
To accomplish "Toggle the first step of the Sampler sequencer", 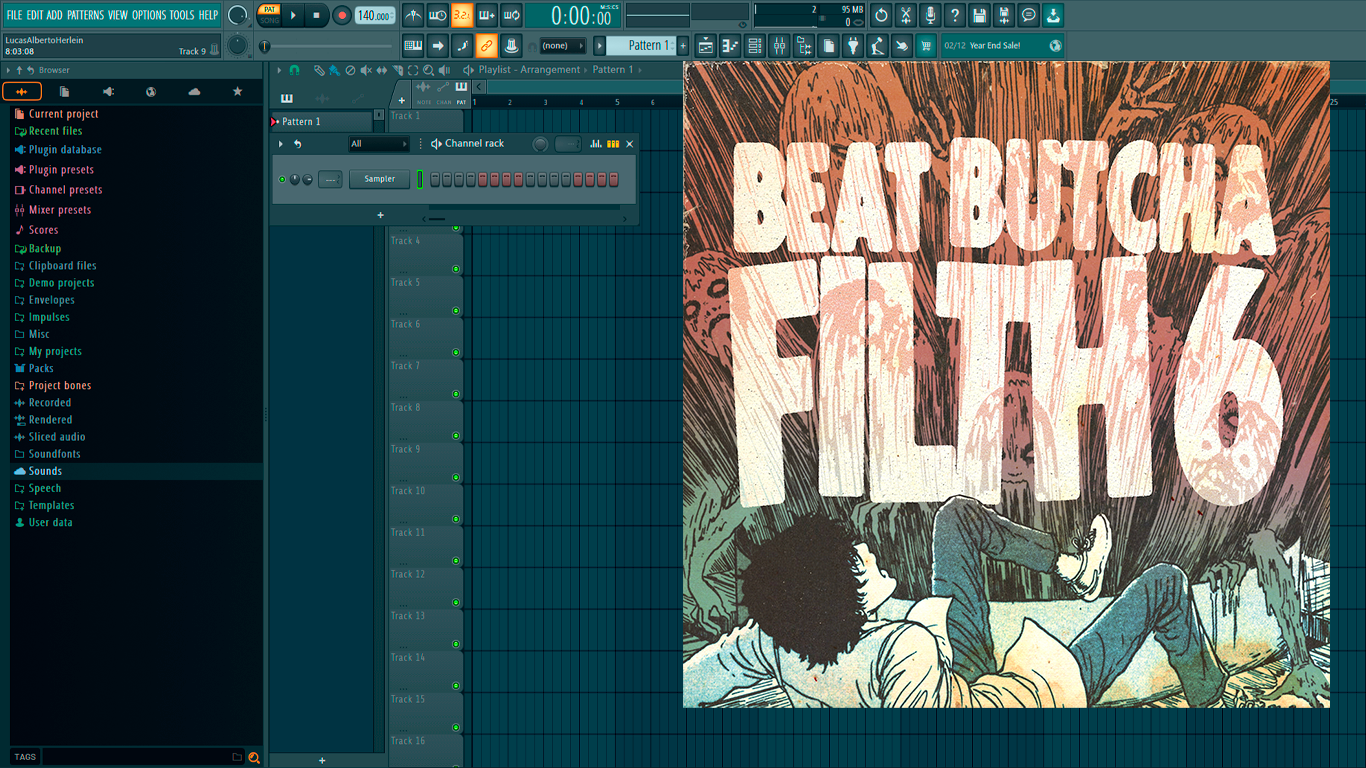I will click(x=435, y=179).
